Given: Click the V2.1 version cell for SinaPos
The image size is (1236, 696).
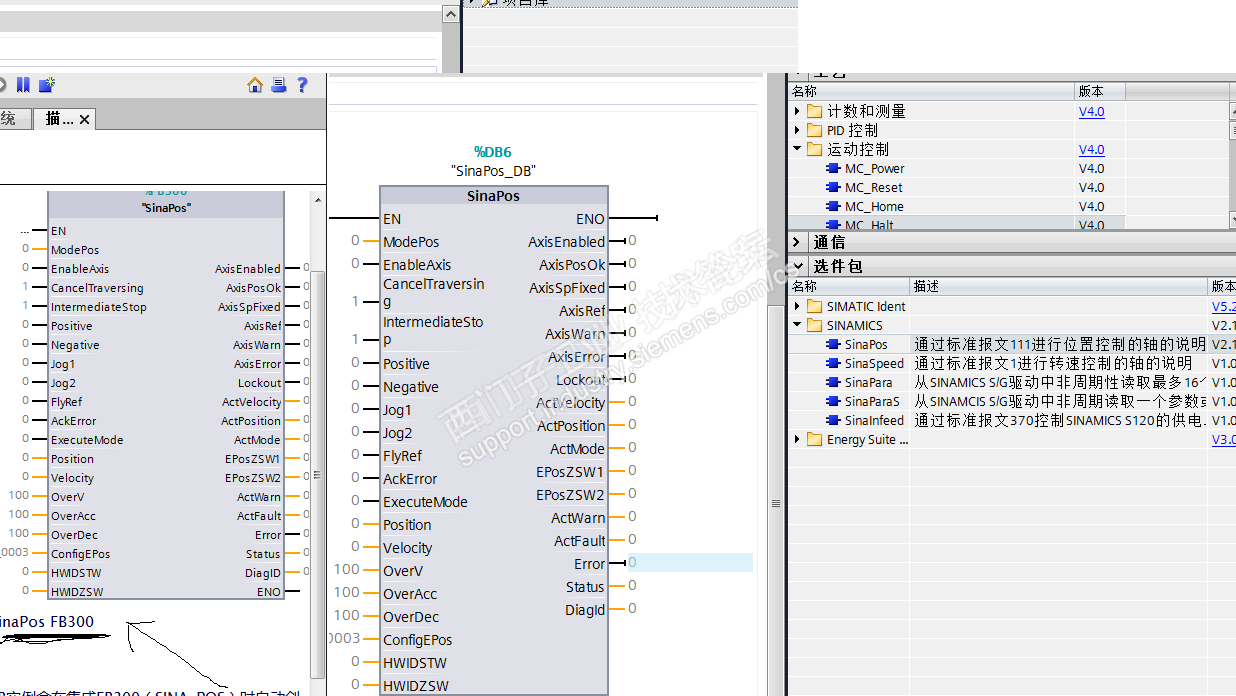Looking at the screenshot, I should click(x=1223, y=345).
